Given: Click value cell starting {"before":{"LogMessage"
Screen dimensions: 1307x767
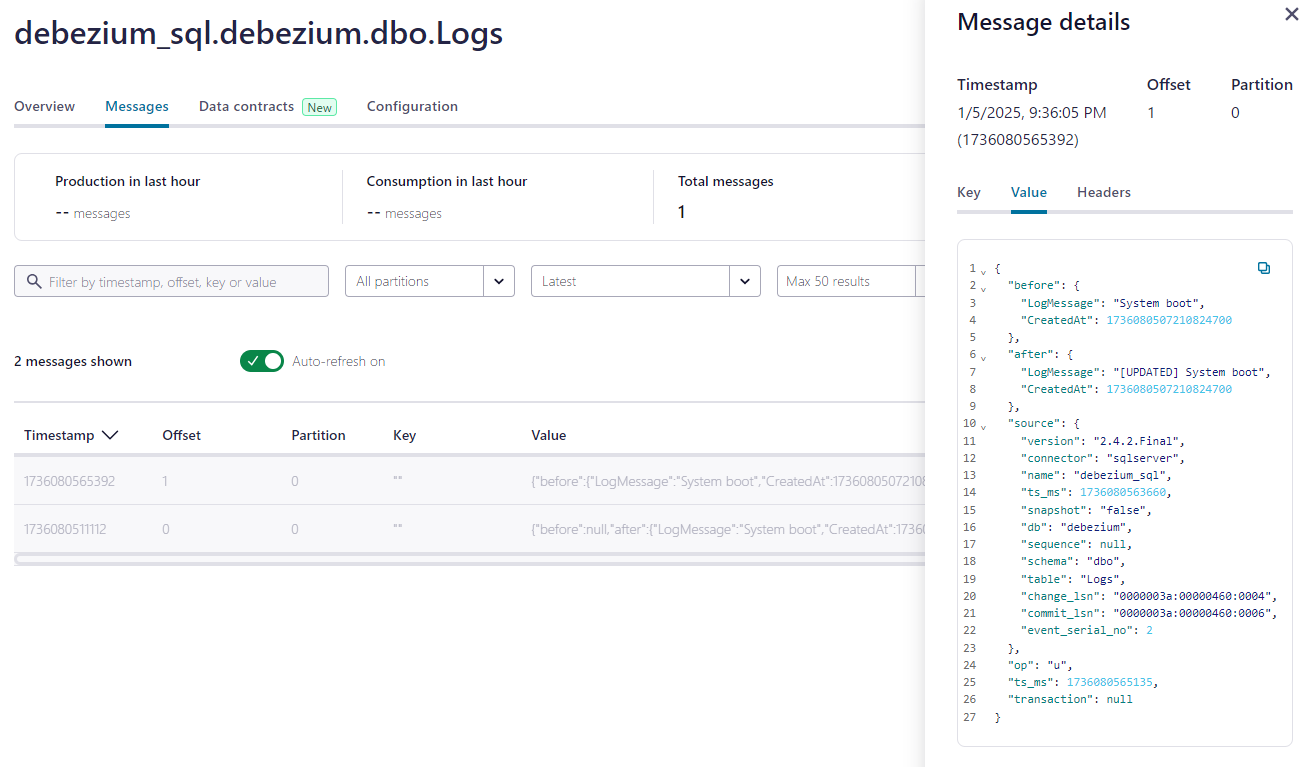Looking at the screenshot, I should (728, 481).
